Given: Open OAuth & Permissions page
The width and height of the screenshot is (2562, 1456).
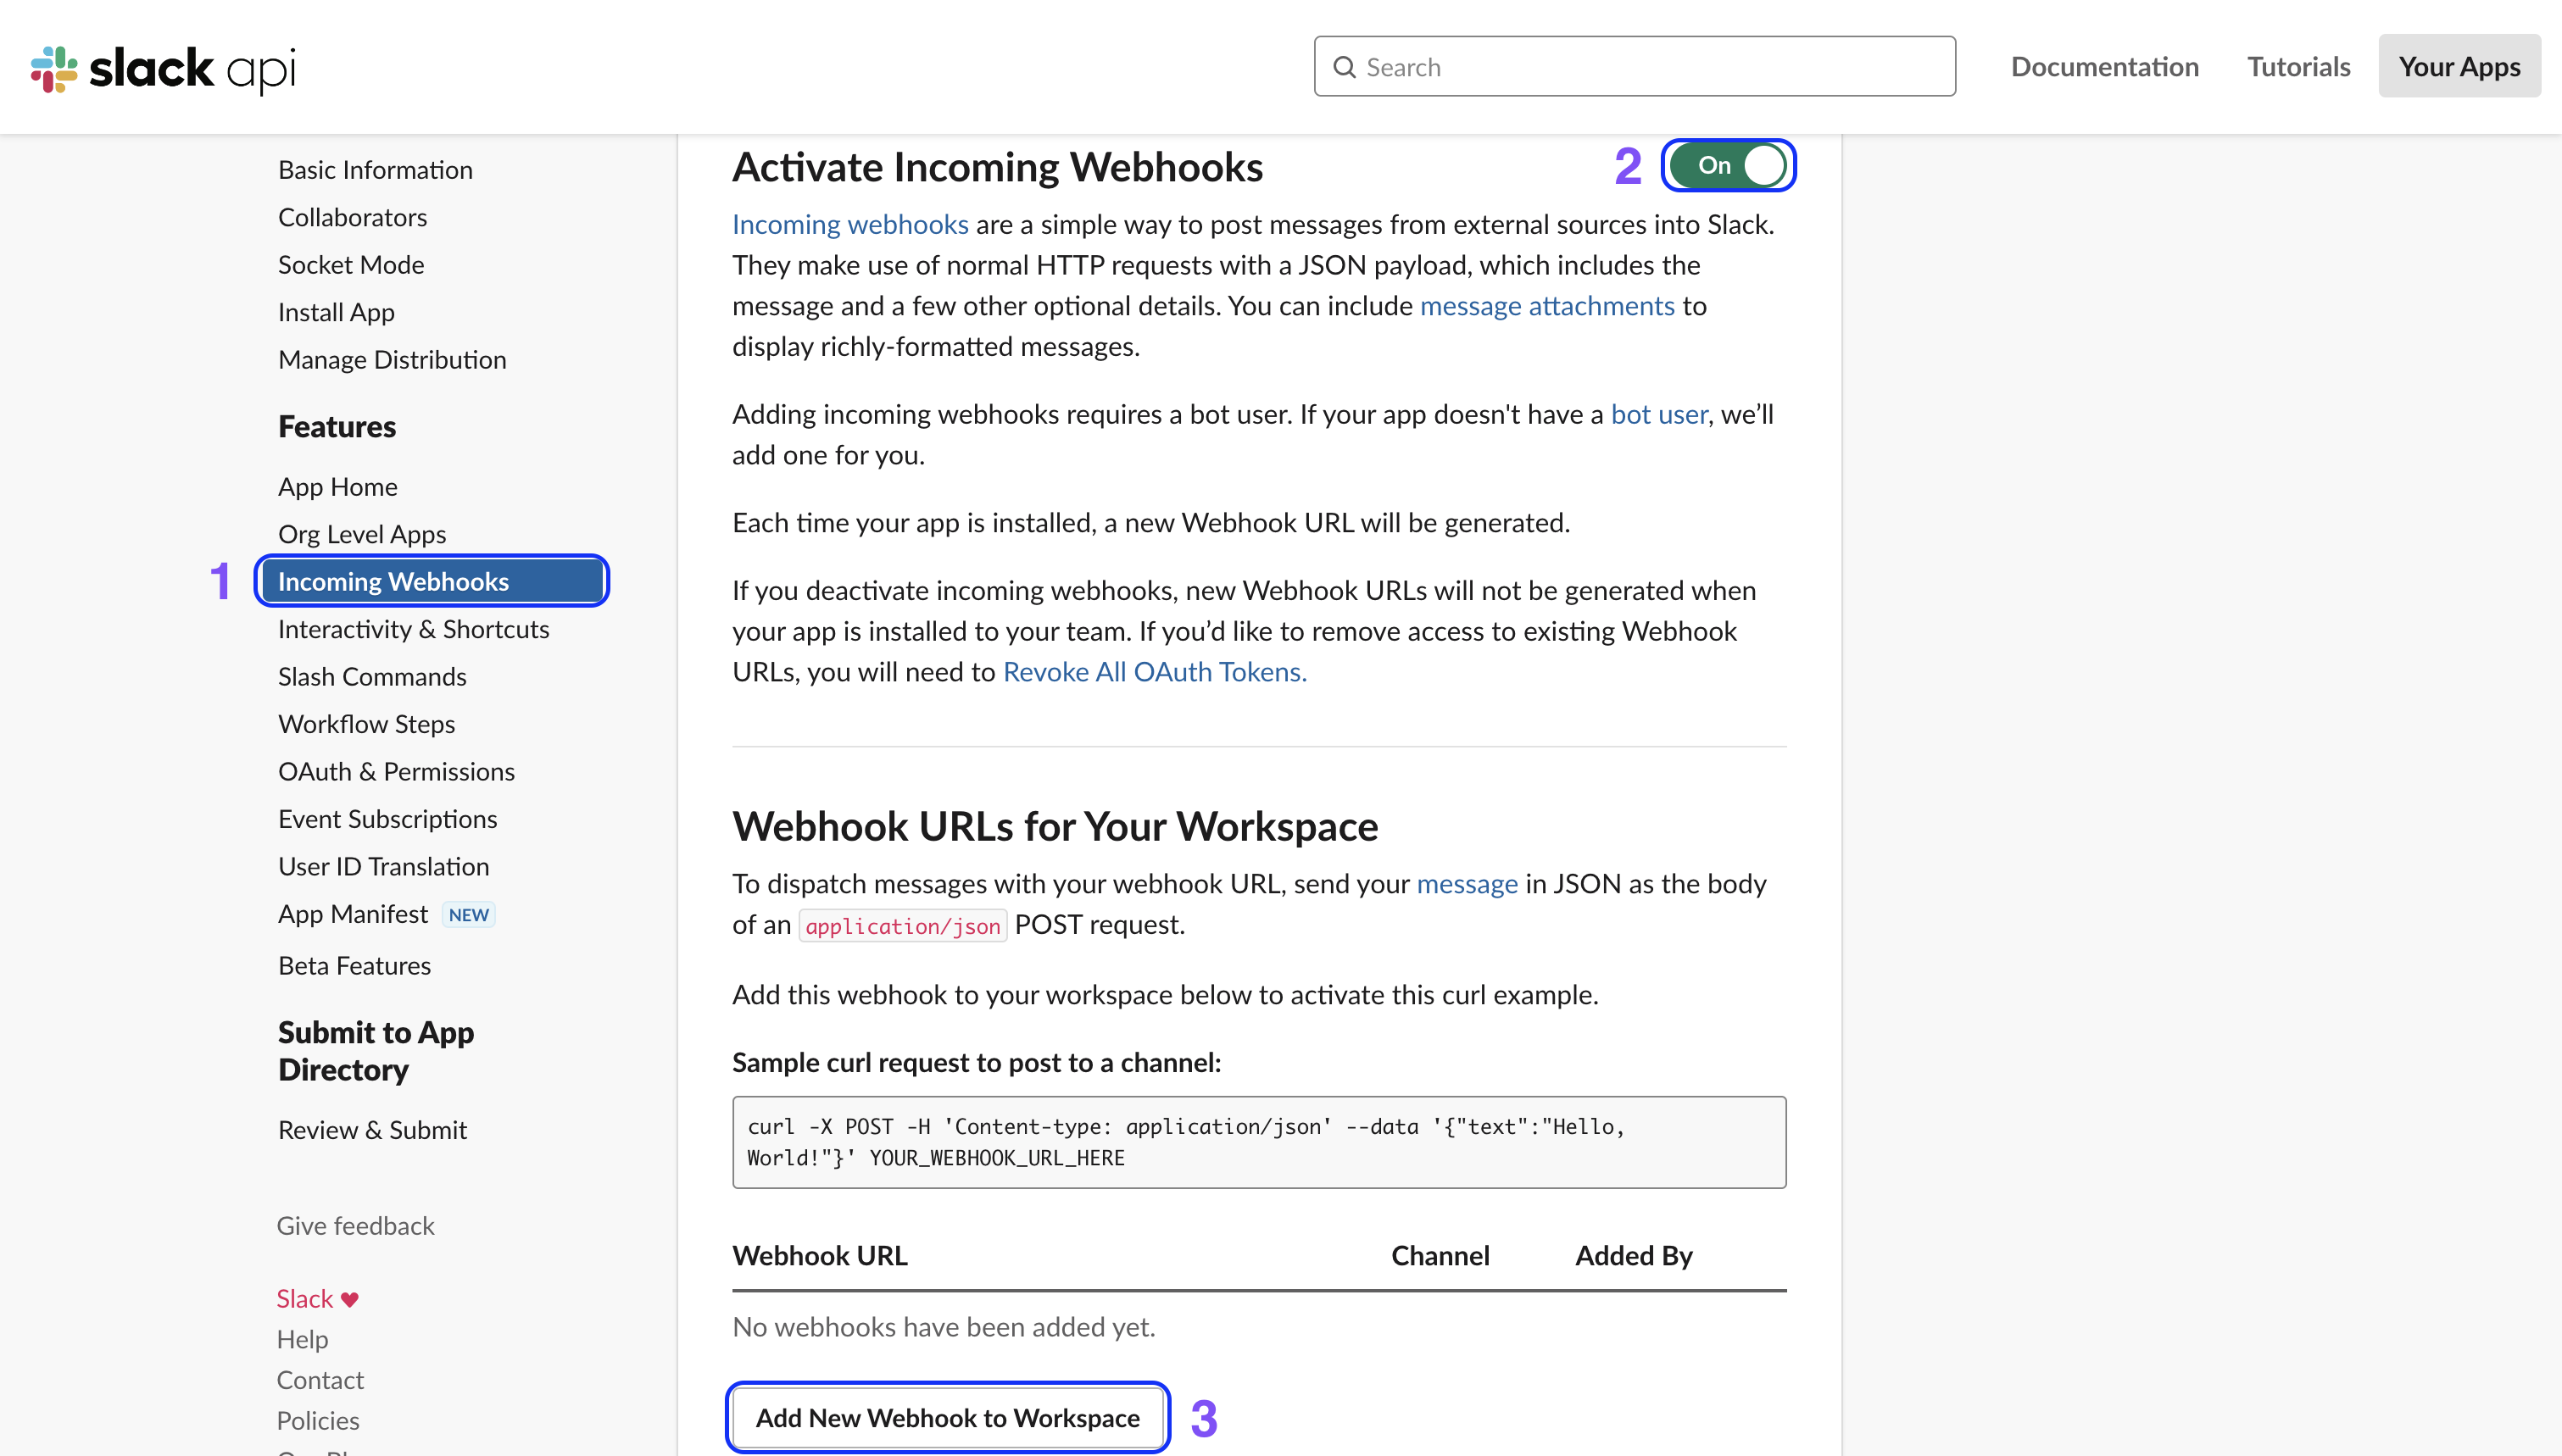Looking at the screenshot, I should [x=396, y=771].
